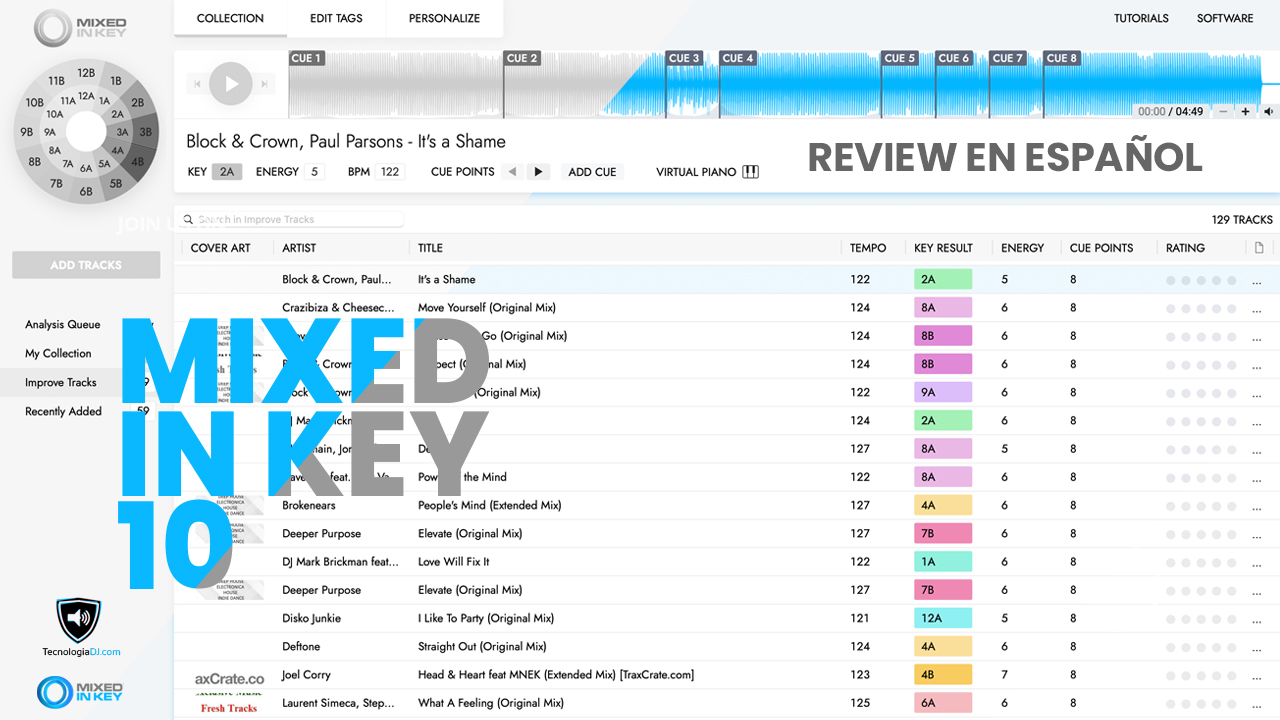This screenshot has width=1280, height=720.
Task: Click the magnifier search icon
Action: click(x=187, y=219)
